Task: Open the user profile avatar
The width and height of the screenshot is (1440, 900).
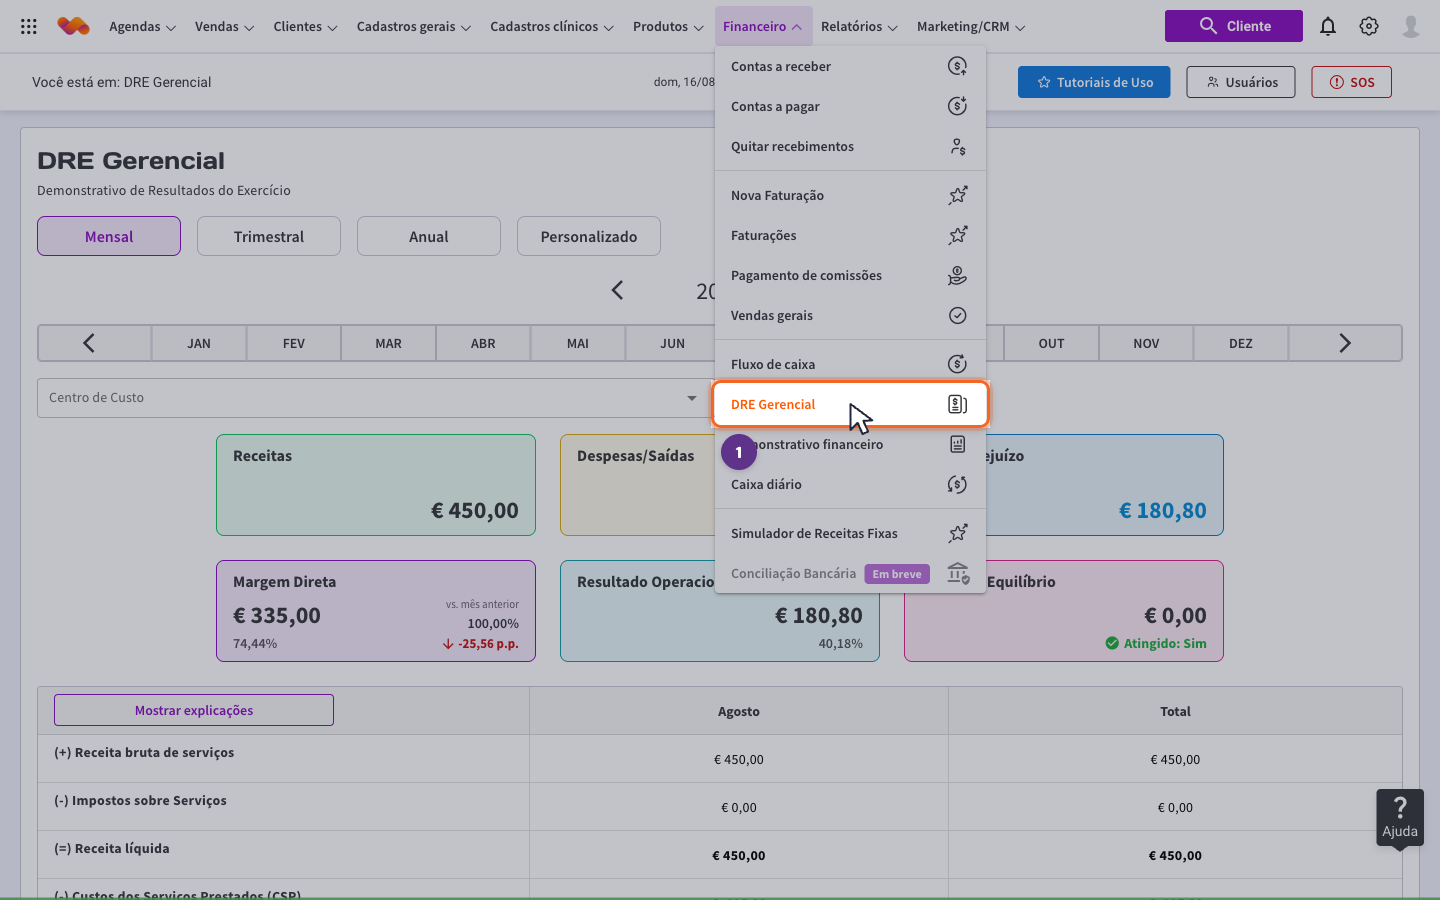Action: 1411,27
